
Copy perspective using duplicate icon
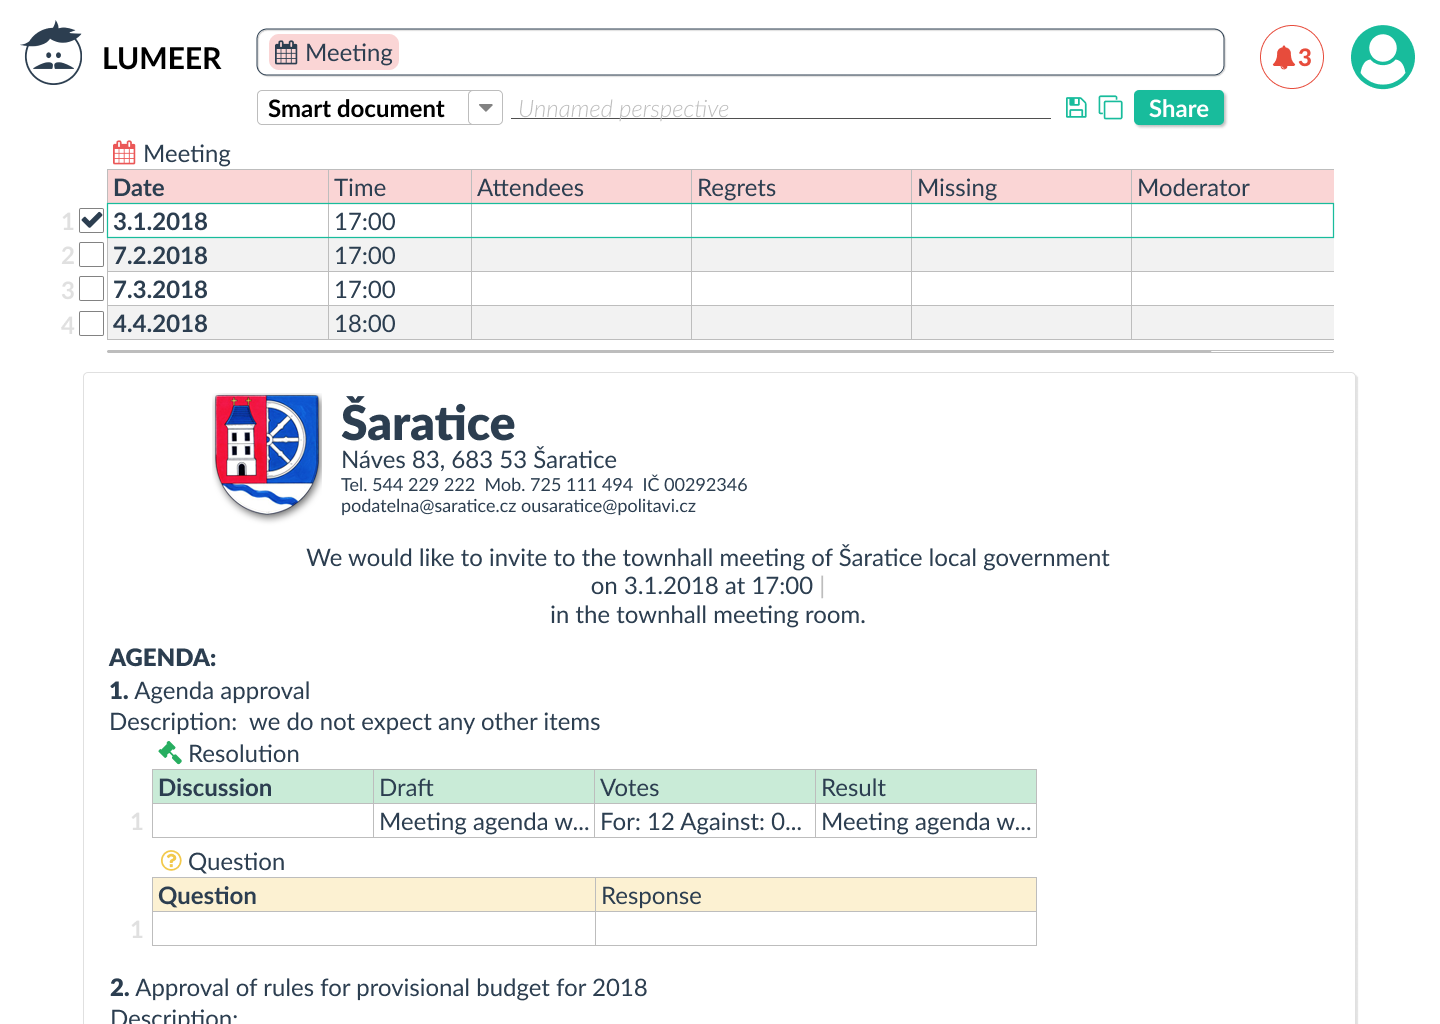tap(1110, 108)
